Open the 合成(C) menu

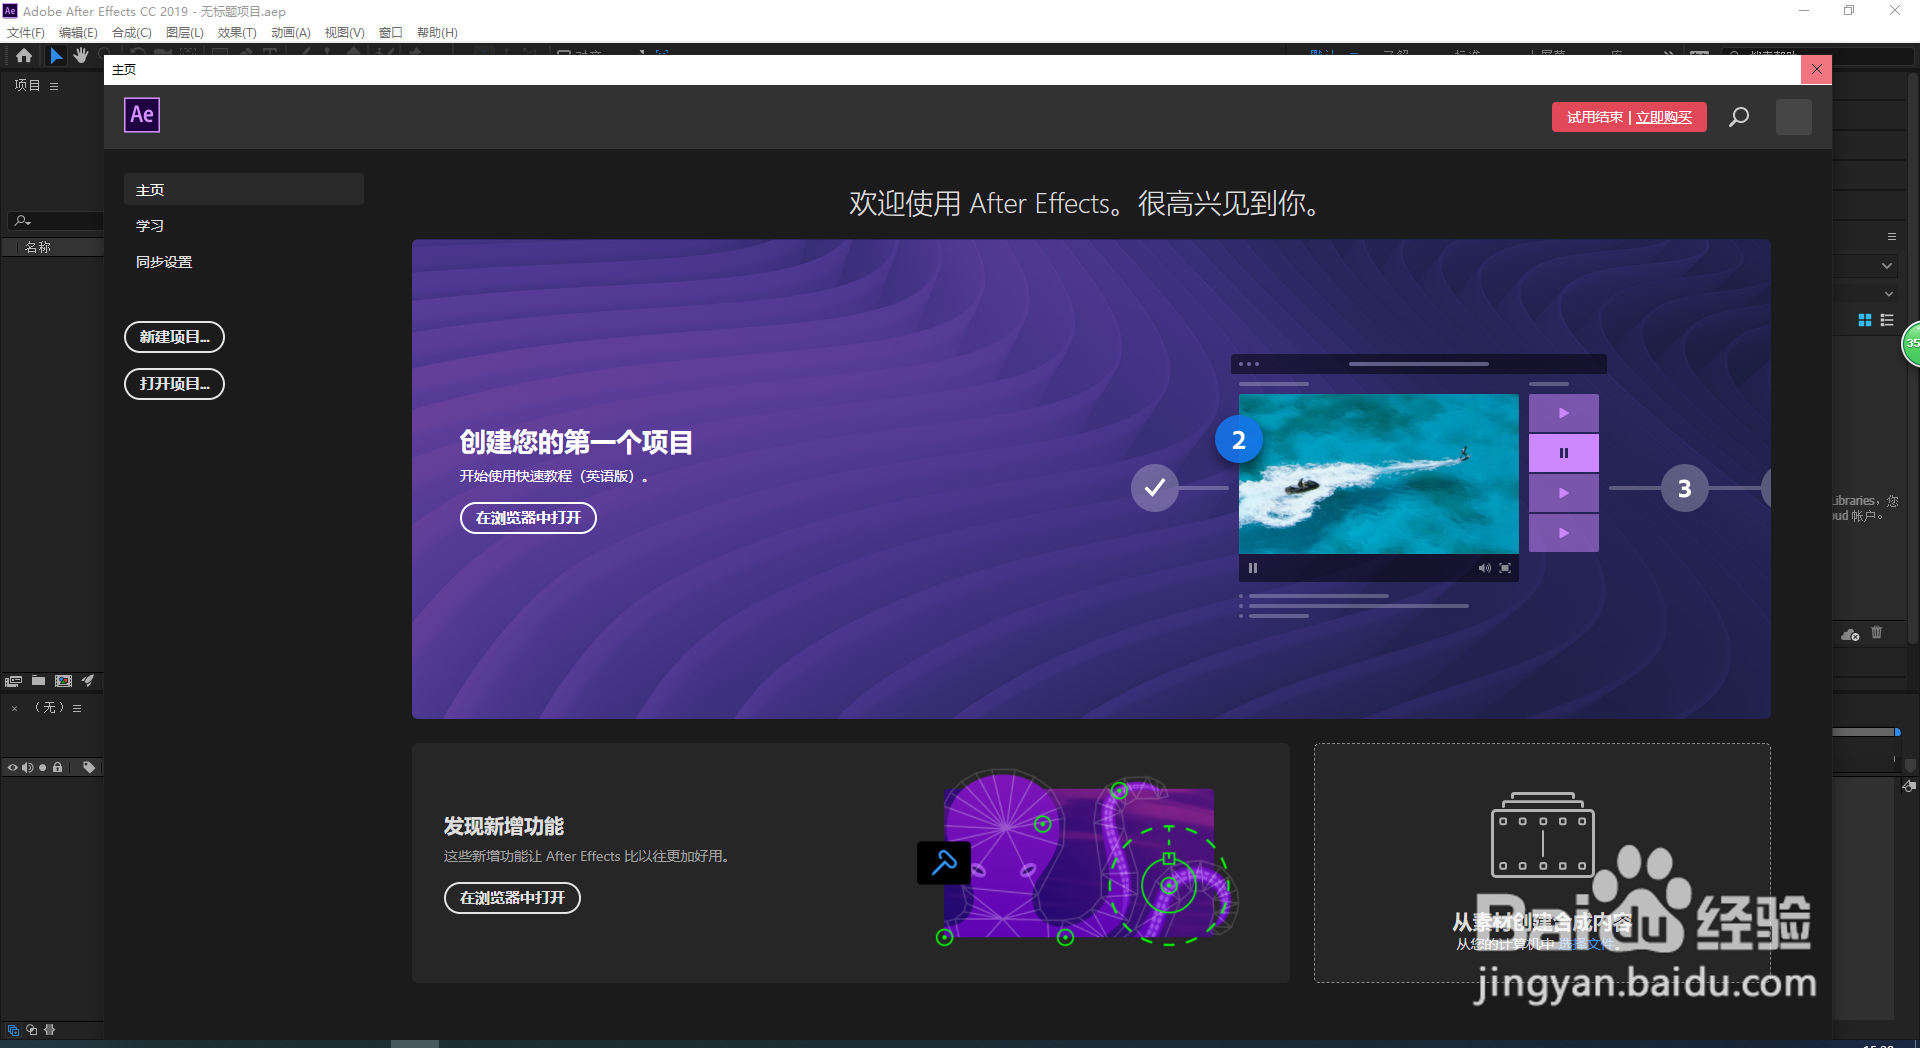point(132,33)
